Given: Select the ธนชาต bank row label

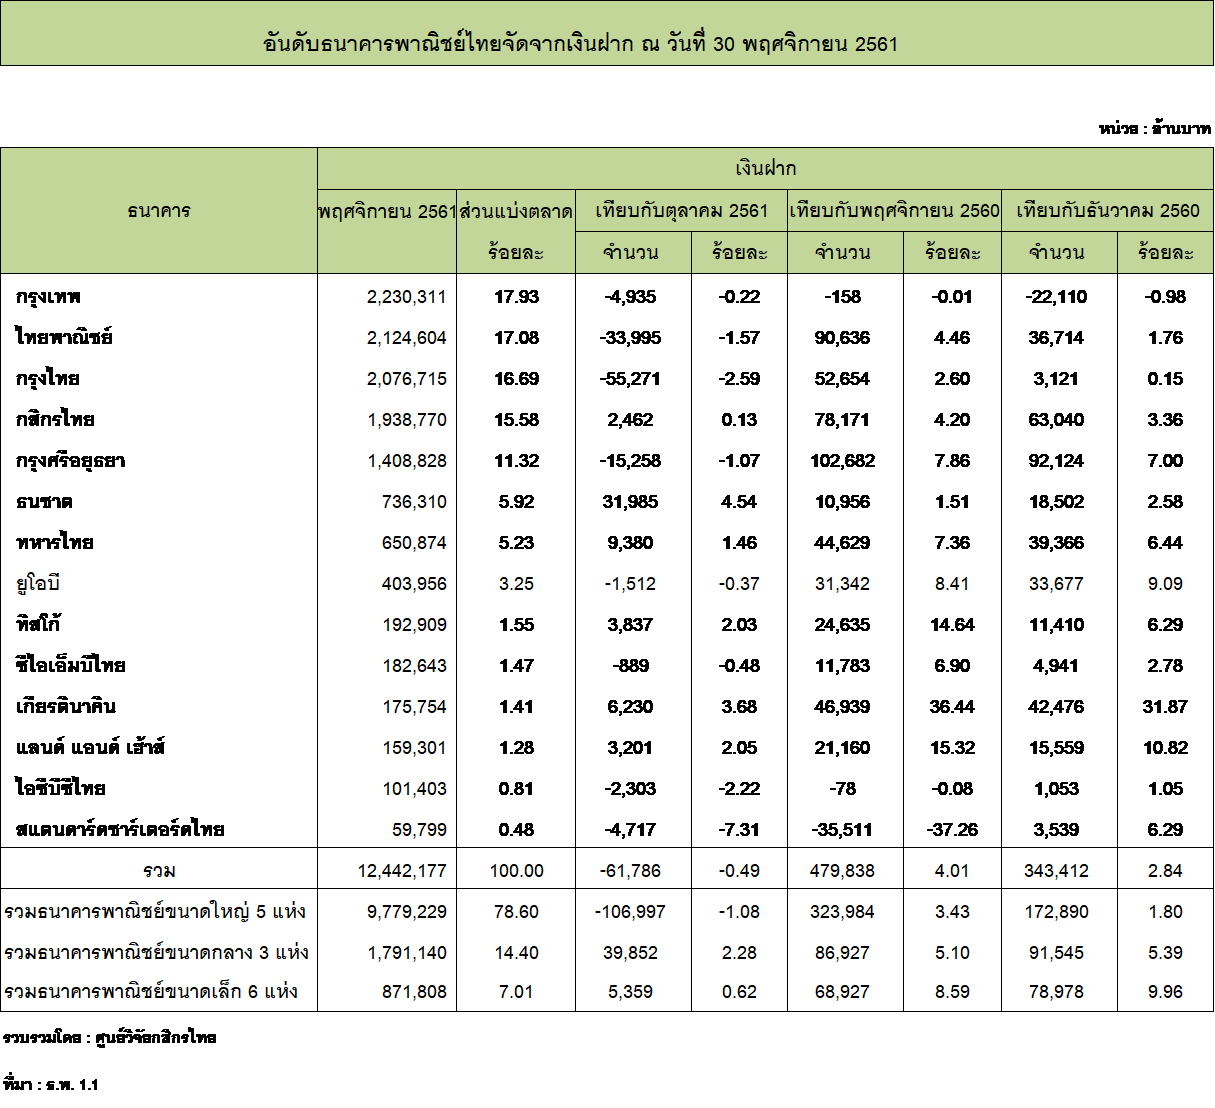Looking at the screenshot, I should pyautogui.click(x=44, y=502).
